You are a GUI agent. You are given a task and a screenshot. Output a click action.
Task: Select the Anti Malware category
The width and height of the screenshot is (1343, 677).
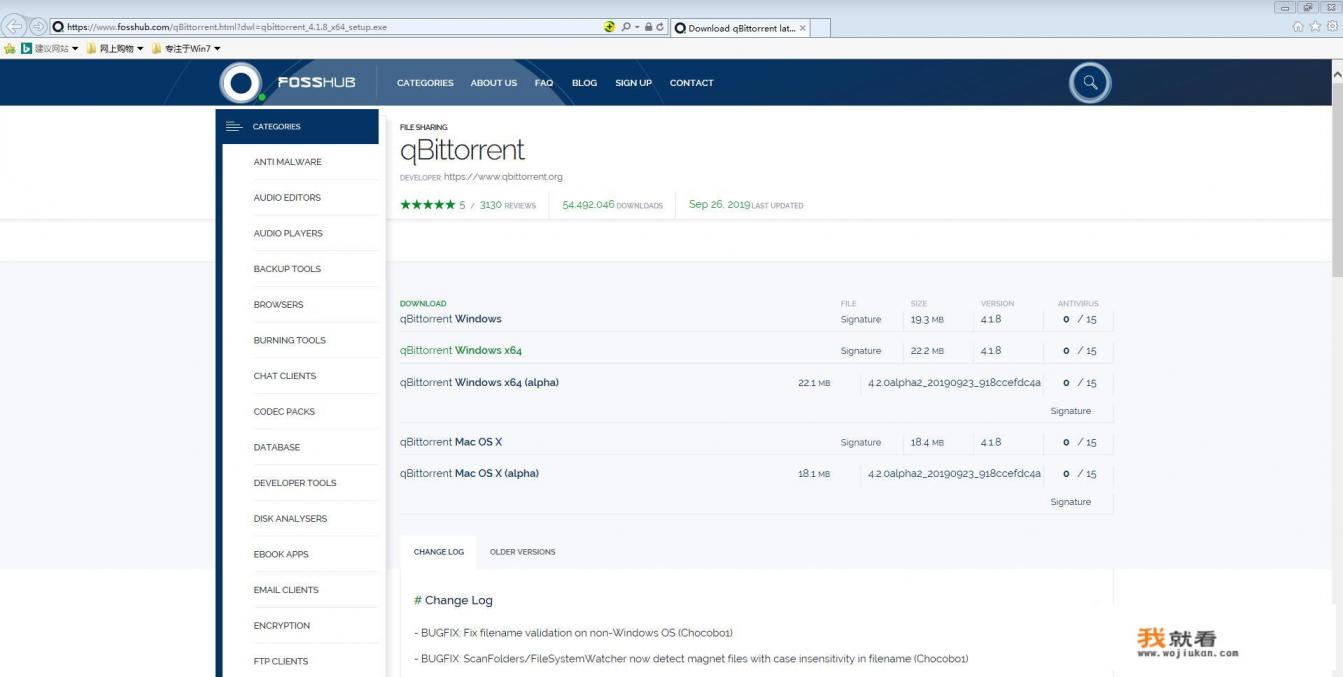point(287,162)
